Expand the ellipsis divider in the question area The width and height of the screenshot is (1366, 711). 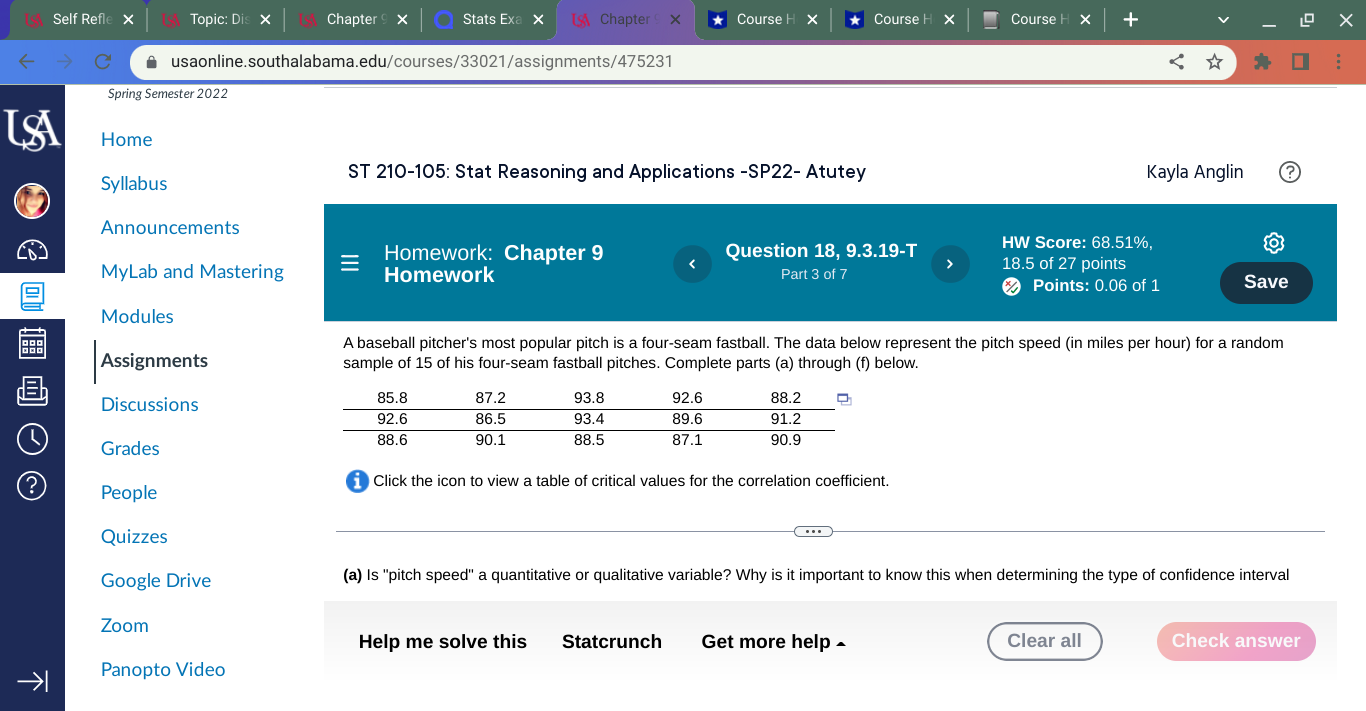813,531
